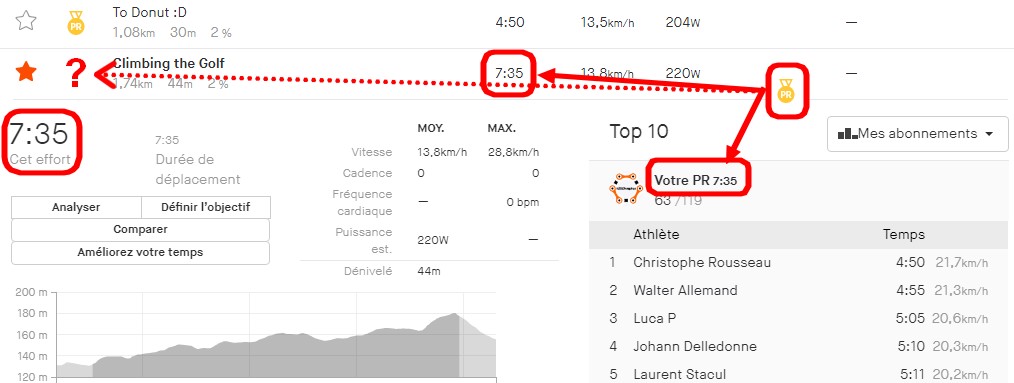Image resolution: width=1014 pixels, height=383 pixels.
Task: Click the leaderboard bars icon in Mes abonnements
Action: (x=847, y=134)
